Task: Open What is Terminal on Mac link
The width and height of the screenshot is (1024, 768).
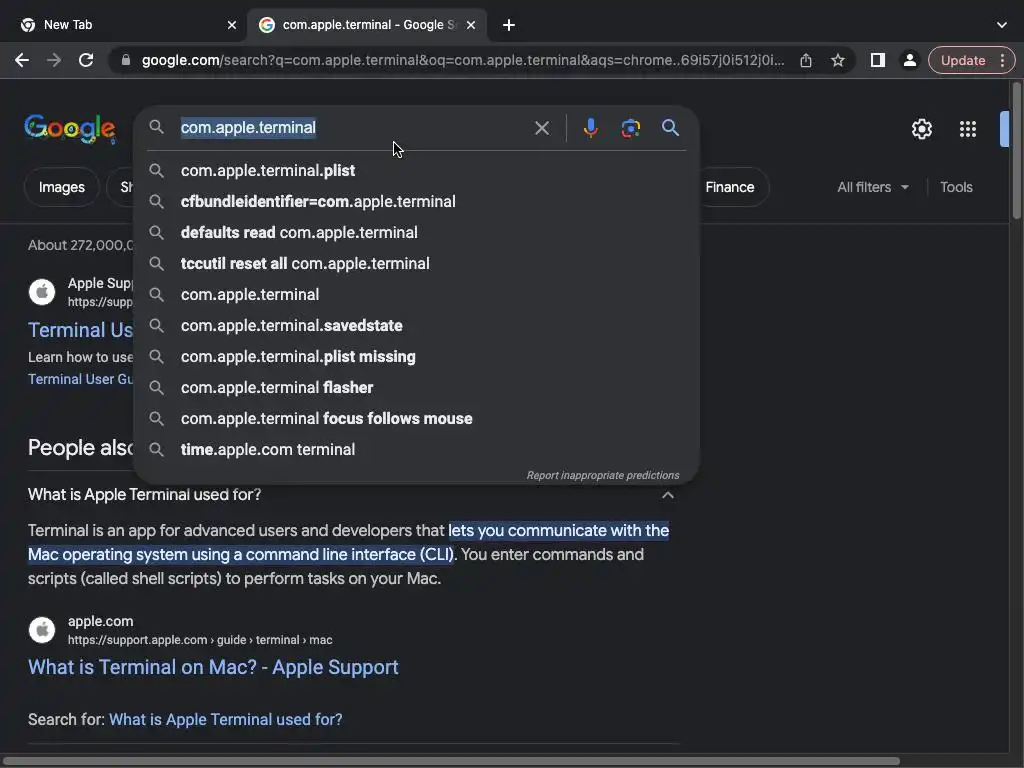Action: 213,667
